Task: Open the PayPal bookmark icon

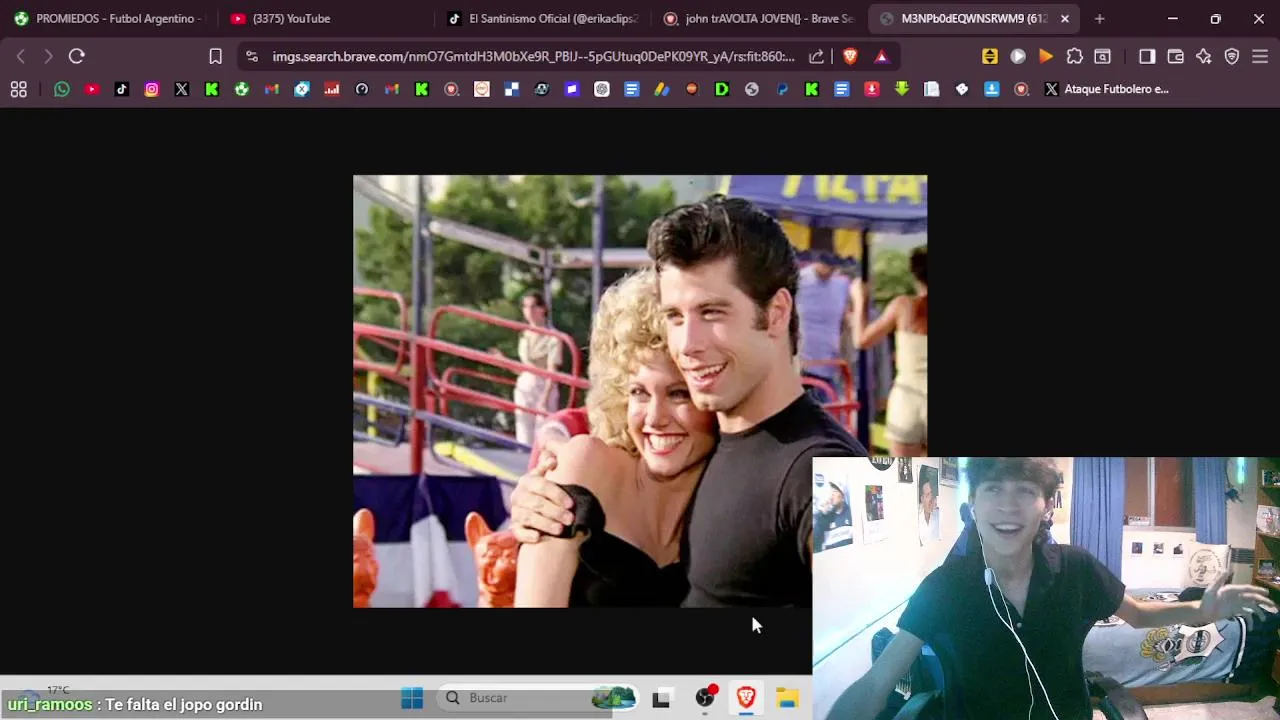Action: point(782,89)
